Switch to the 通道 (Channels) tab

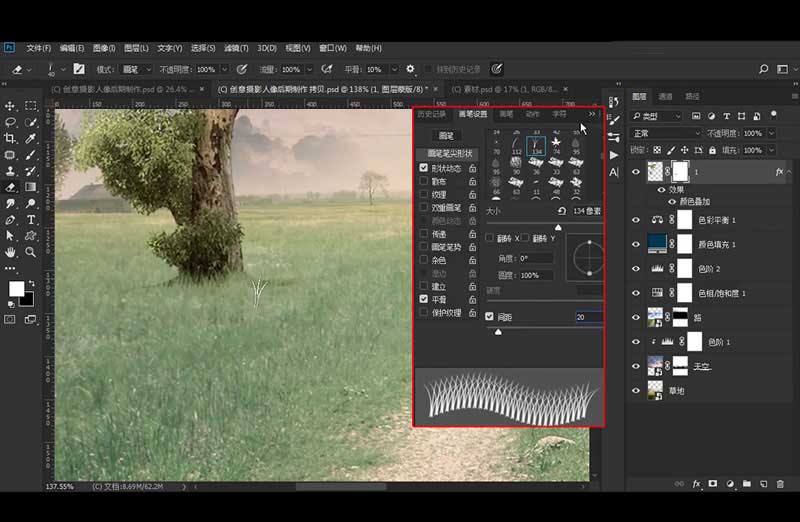coord(665,97)
